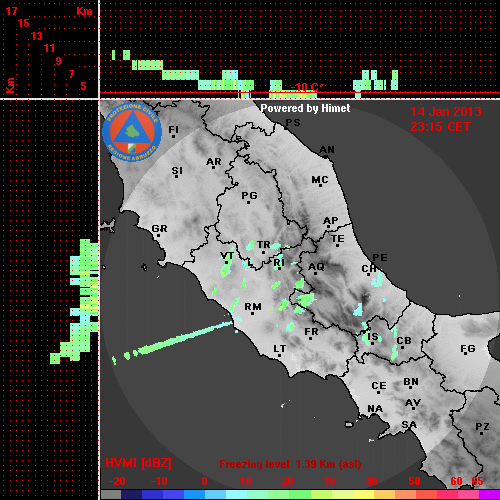The image size is (500, 500).
Task: Click the '30' dBZ scale value
Action: pos(329,481)
